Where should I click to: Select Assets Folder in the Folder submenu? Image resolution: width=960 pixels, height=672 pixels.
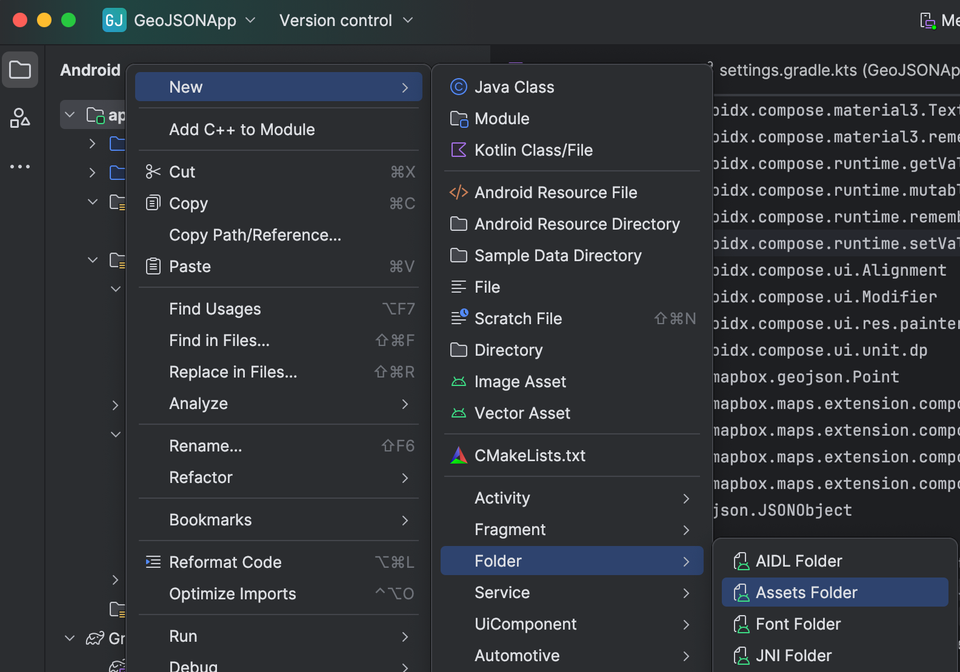806,592
